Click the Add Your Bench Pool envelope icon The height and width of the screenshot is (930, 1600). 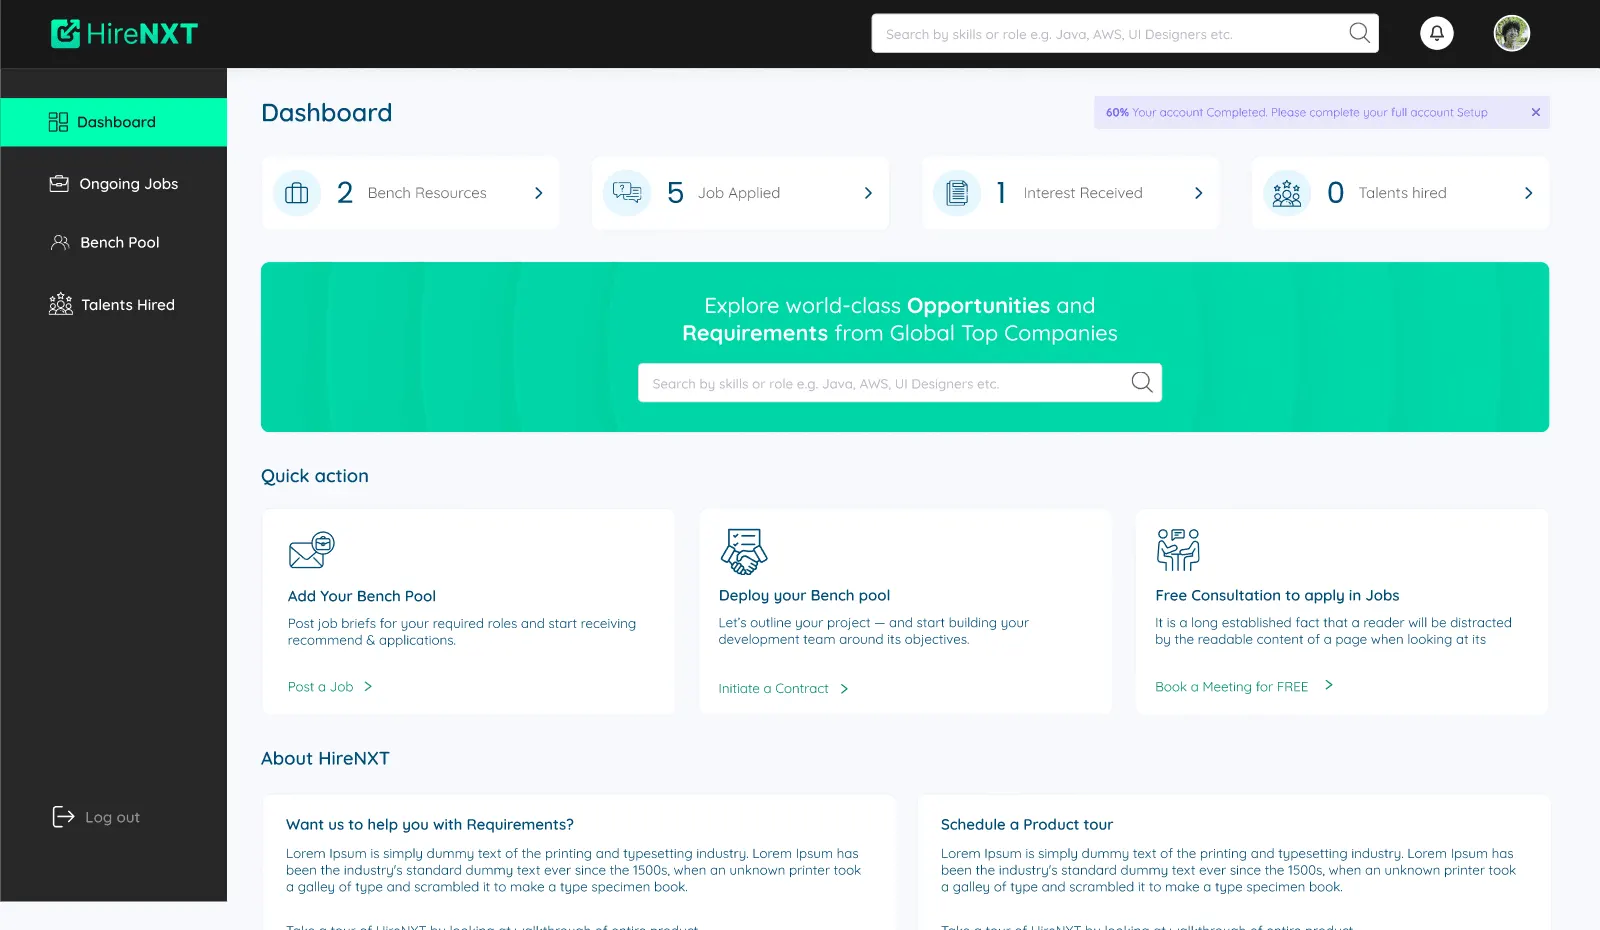[311, 550]
